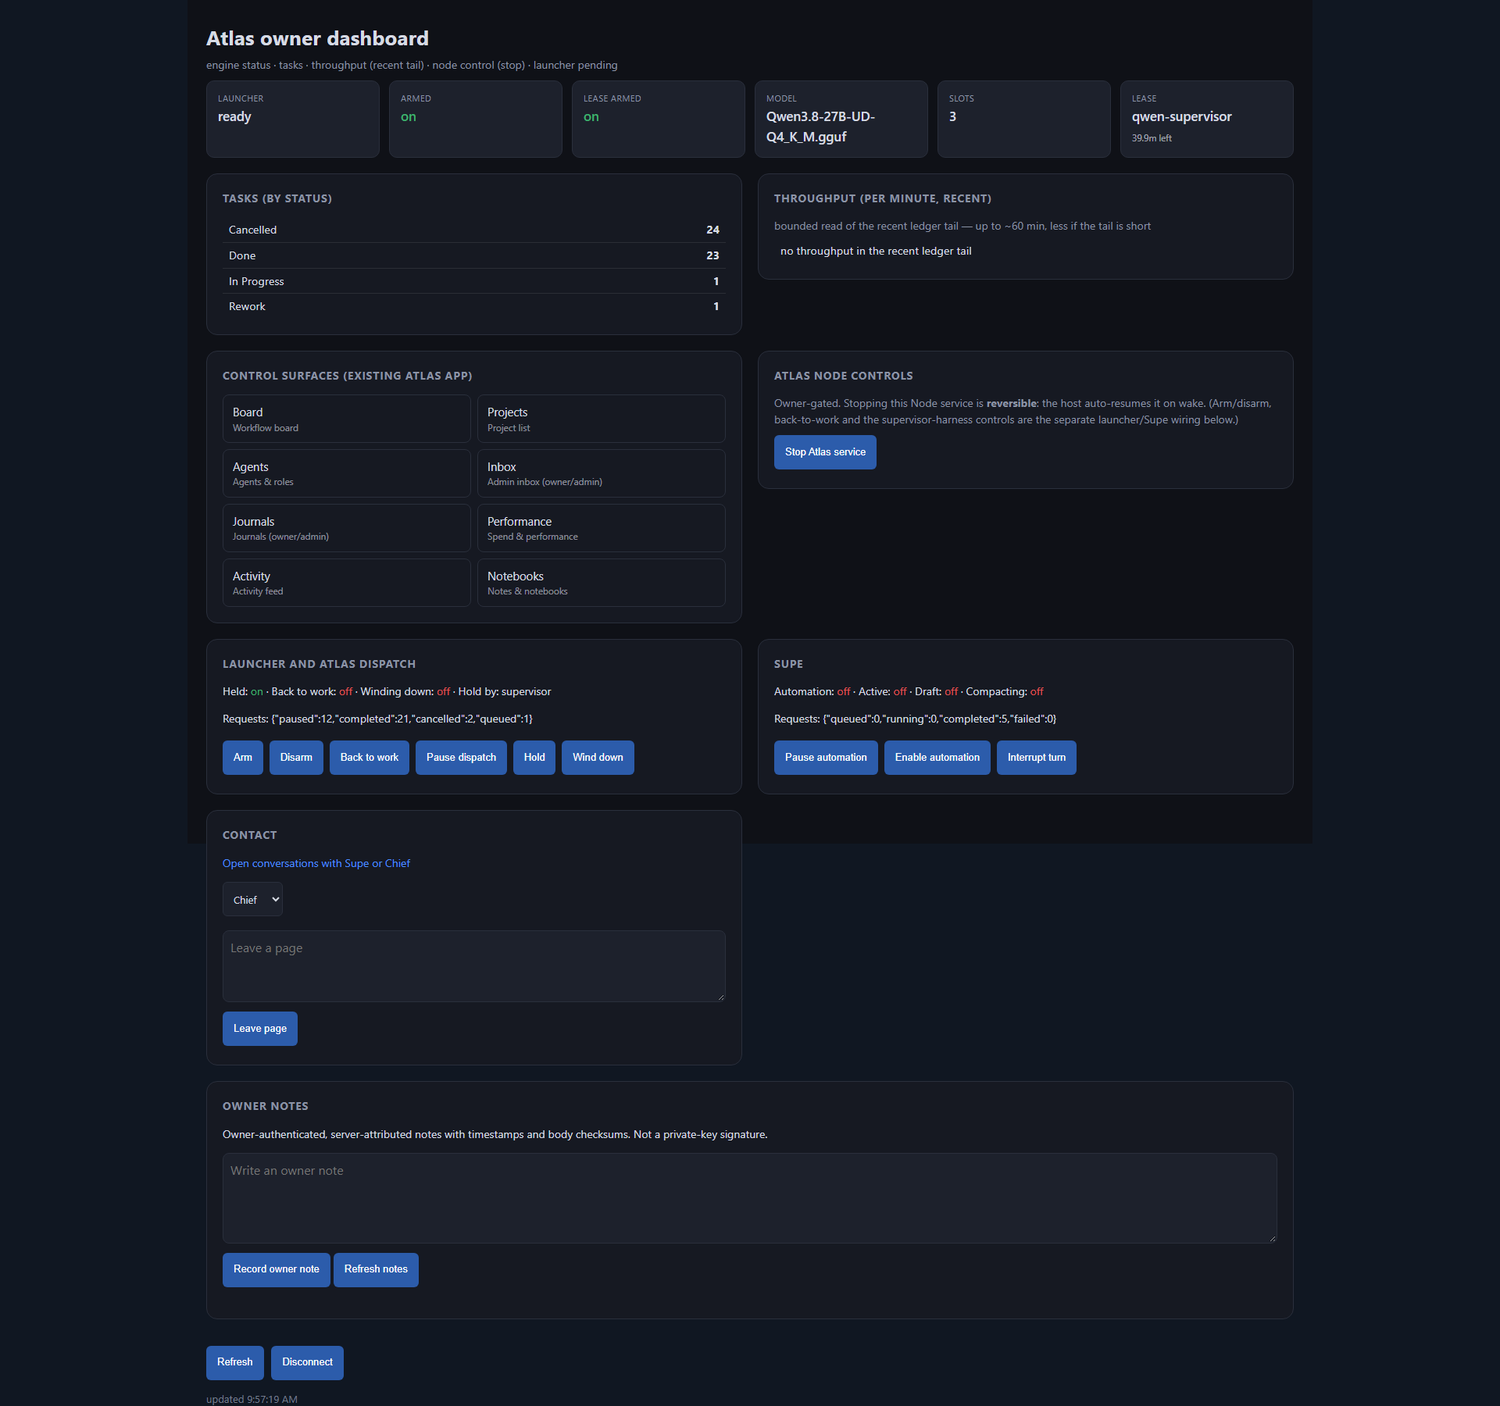Click the Launcher ready status card

click(293, 119)
